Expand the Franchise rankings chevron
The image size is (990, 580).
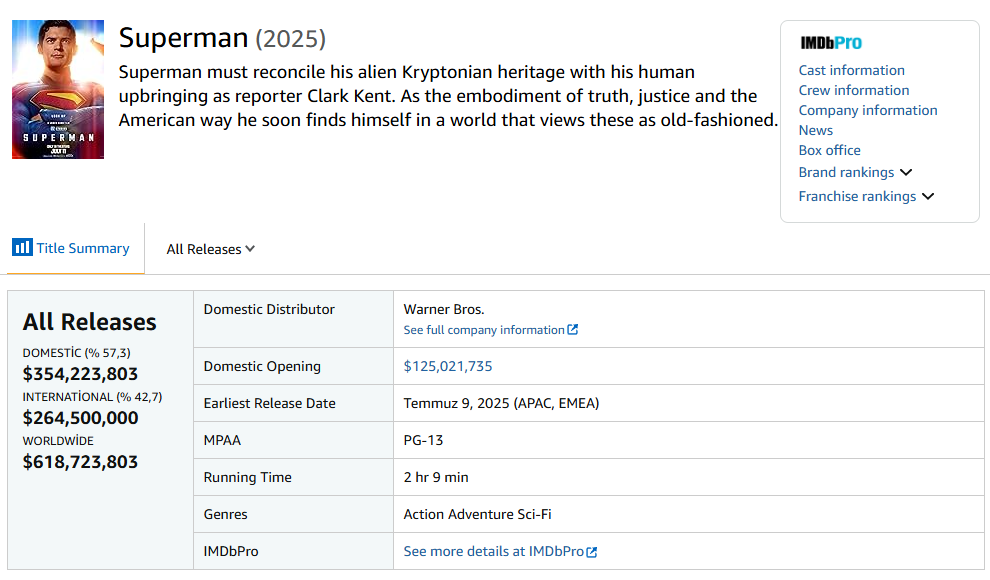point(927,196)
